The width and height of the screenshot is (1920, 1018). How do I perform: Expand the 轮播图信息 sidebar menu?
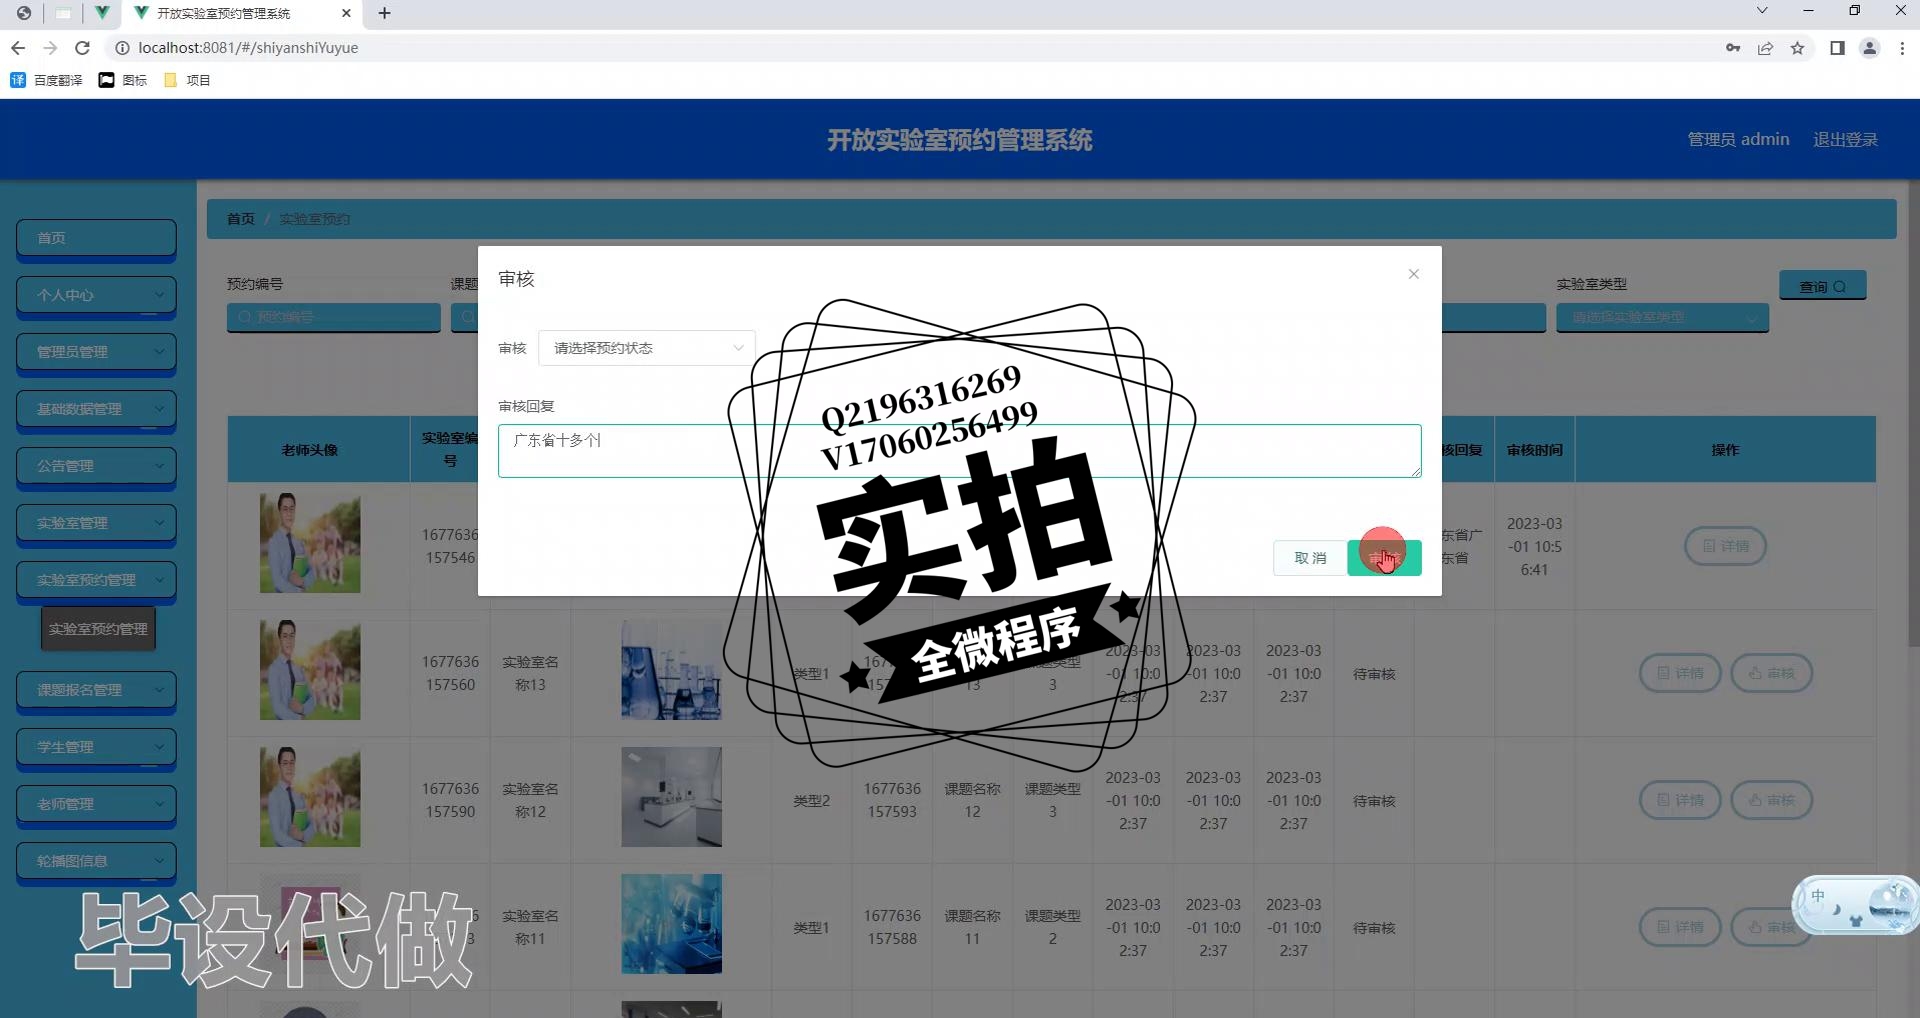[x=96, y=861]
